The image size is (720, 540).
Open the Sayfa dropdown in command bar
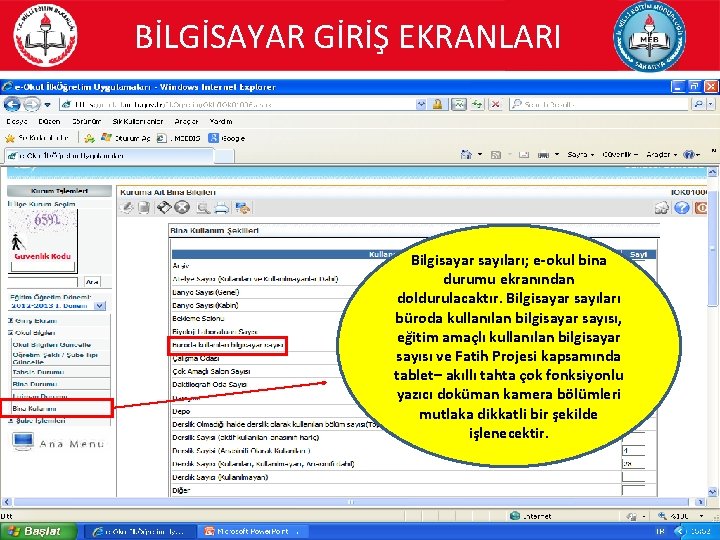[x=580, y=155]
